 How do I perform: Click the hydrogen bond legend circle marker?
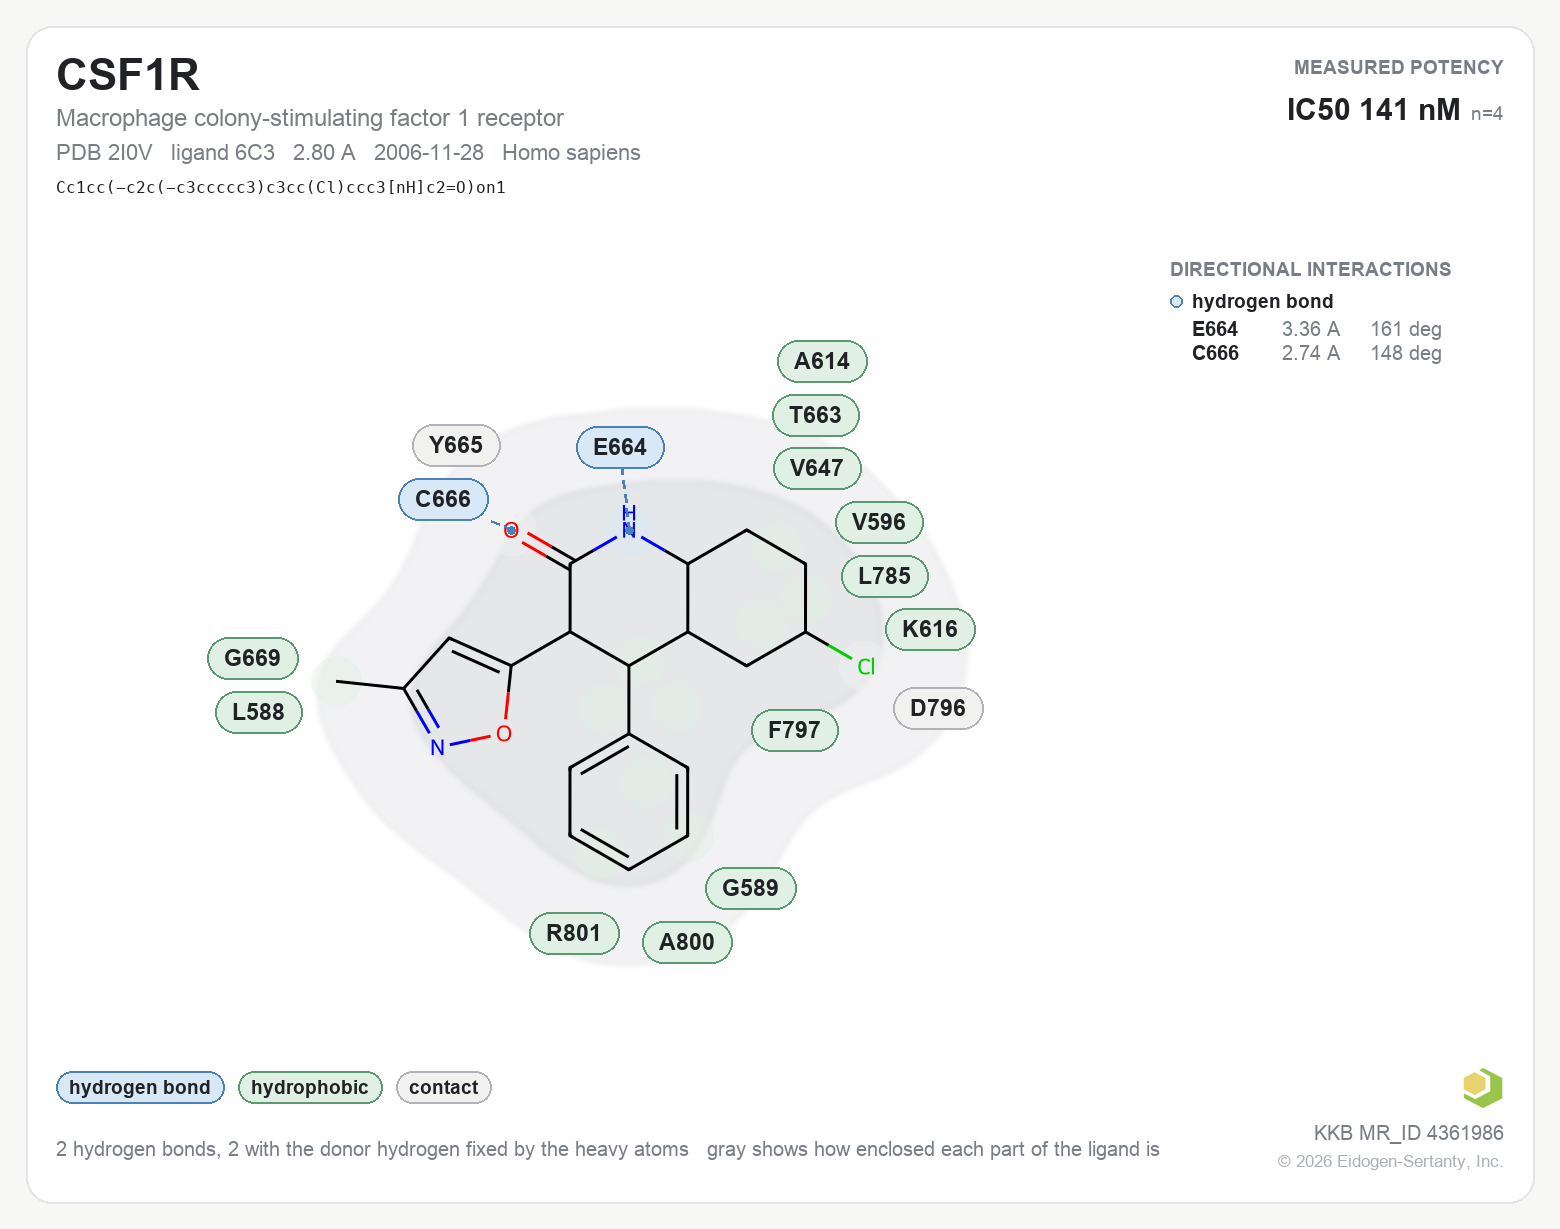tap(1176, 302)
